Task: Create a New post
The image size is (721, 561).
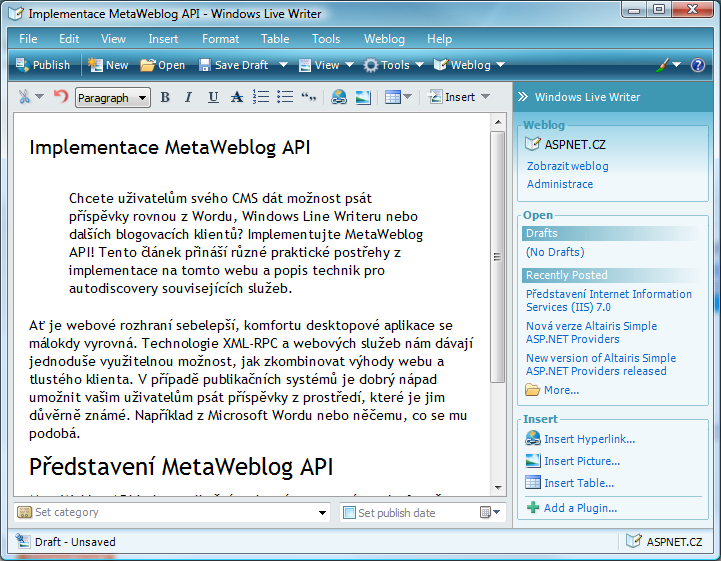Action: pyautogui.click(x=108, y=65)
